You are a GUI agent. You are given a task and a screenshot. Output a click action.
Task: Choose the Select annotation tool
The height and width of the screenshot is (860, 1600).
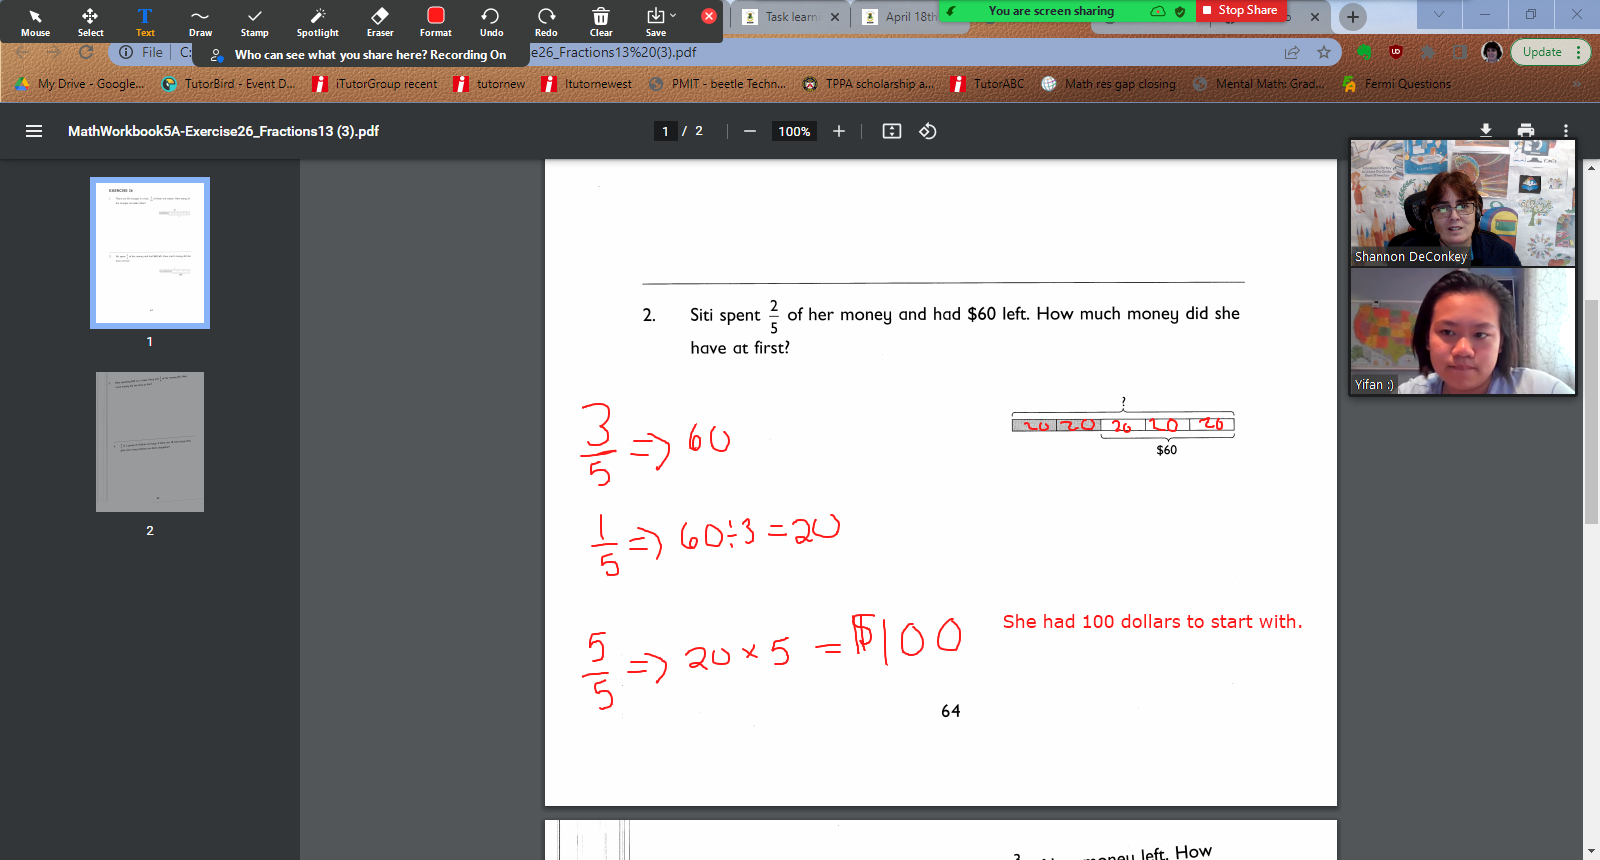coord(90,22)
